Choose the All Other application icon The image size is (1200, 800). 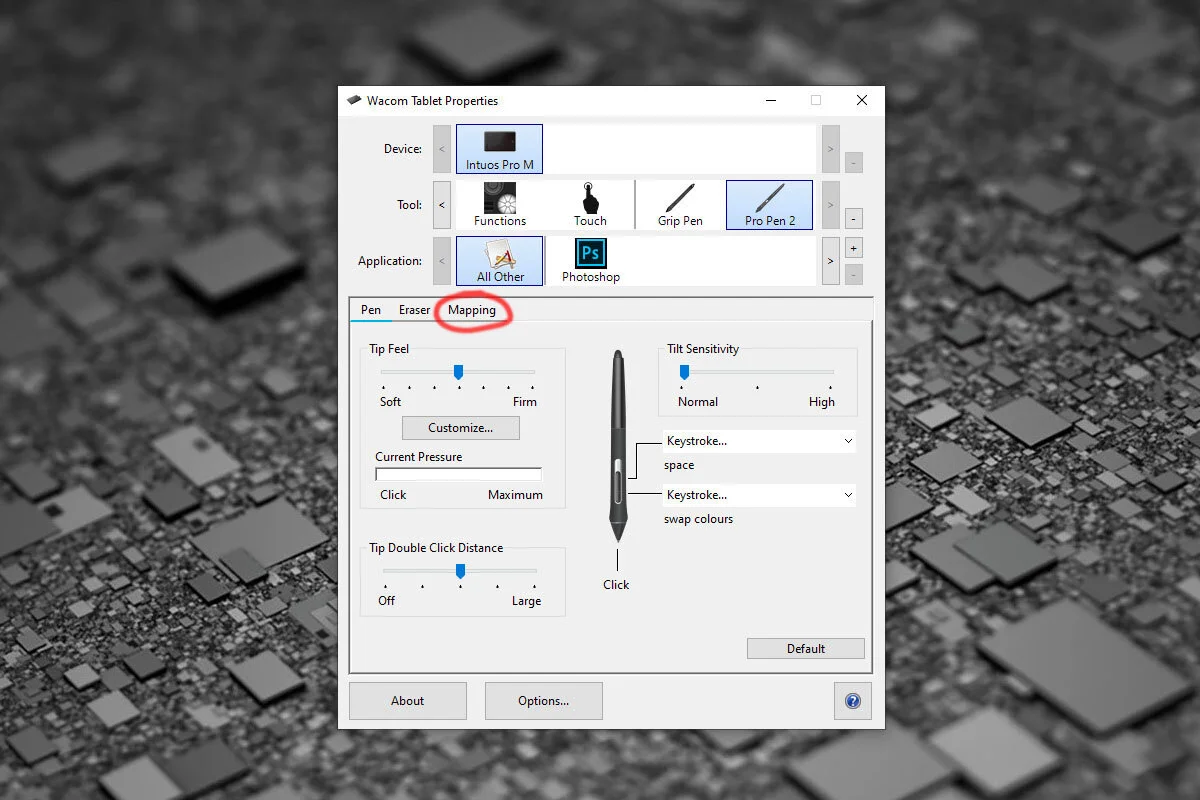point(500,261)
